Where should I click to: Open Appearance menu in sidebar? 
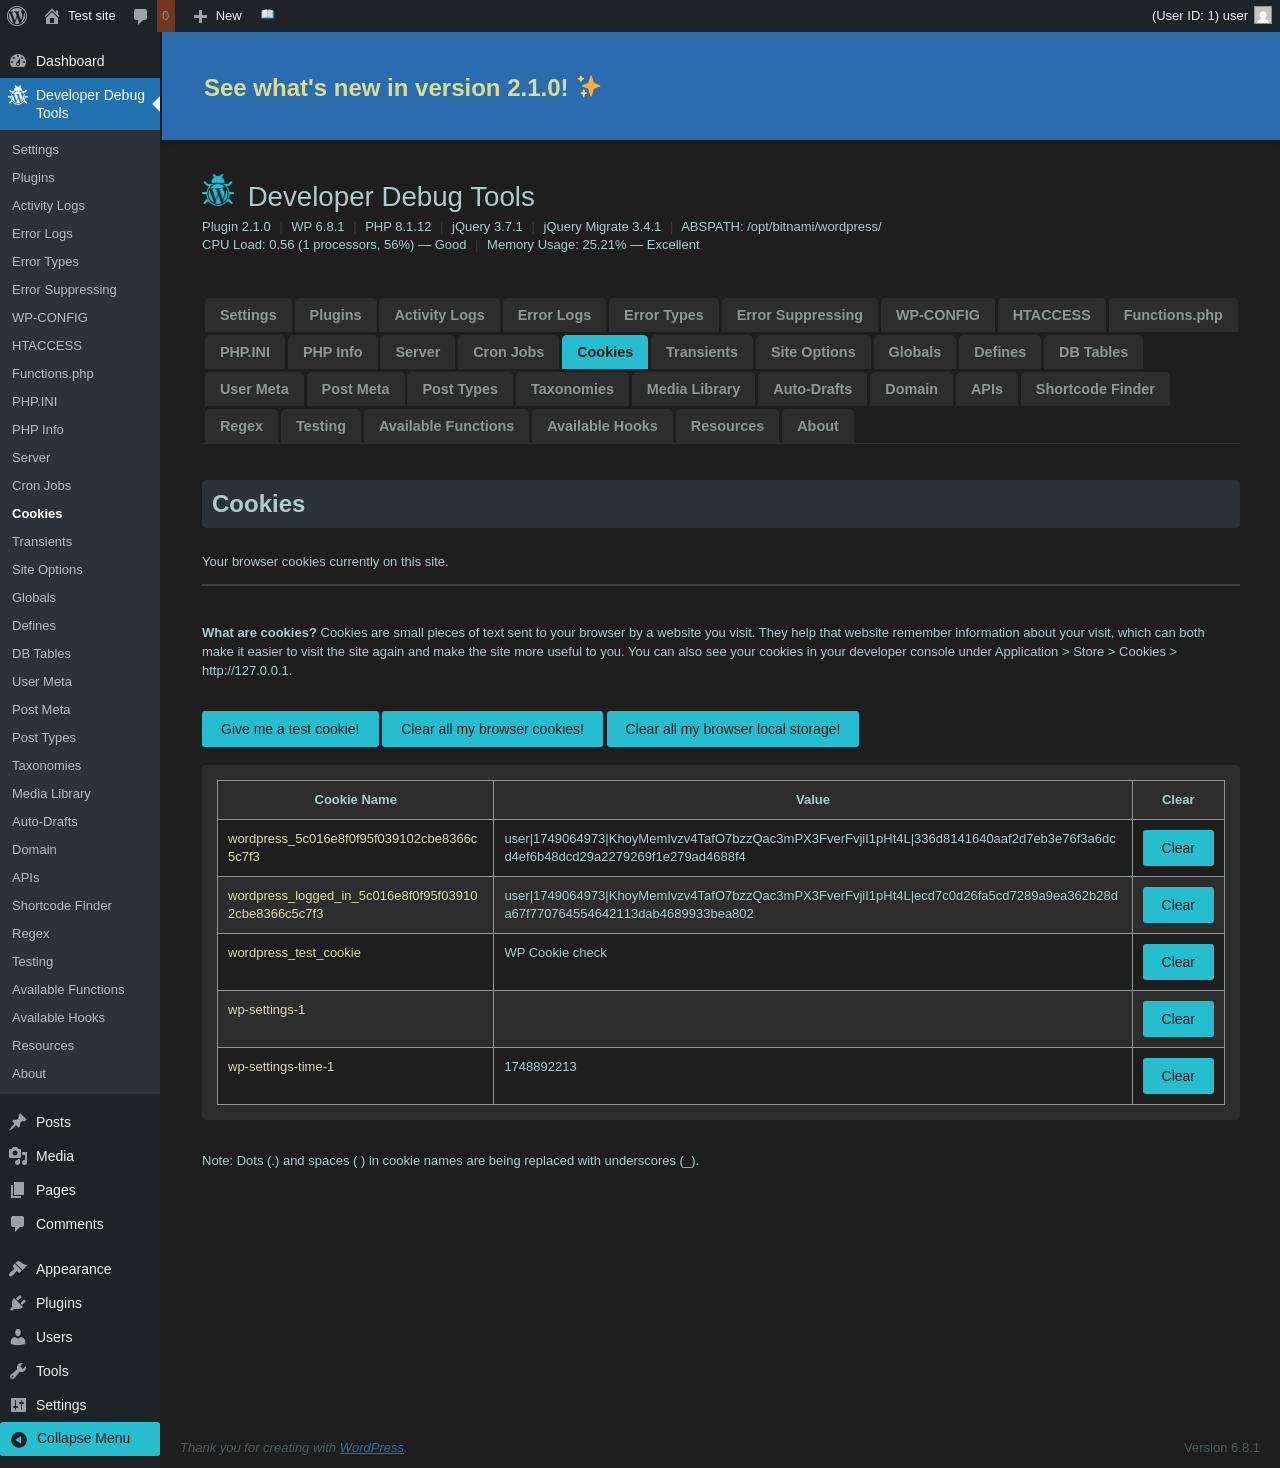[73, 1269]
